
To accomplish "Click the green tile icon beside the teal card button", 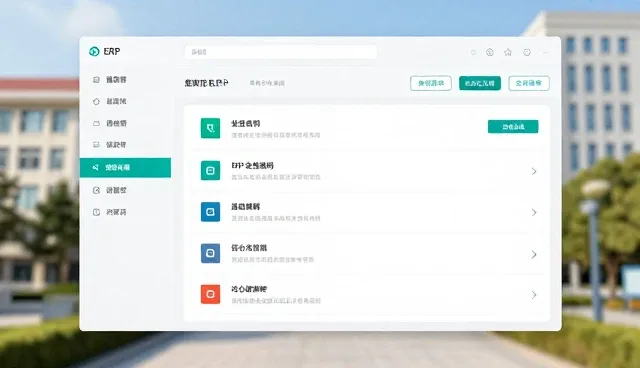I will (210, 128).
